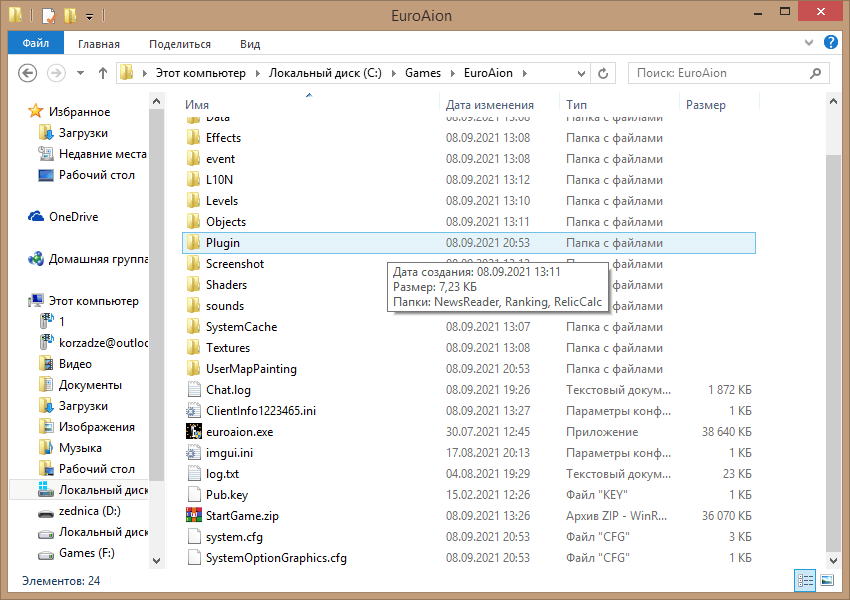Open the euroaion.exe application icon
850x600 pixels.
pyautogui.click(x=194, y=432)
